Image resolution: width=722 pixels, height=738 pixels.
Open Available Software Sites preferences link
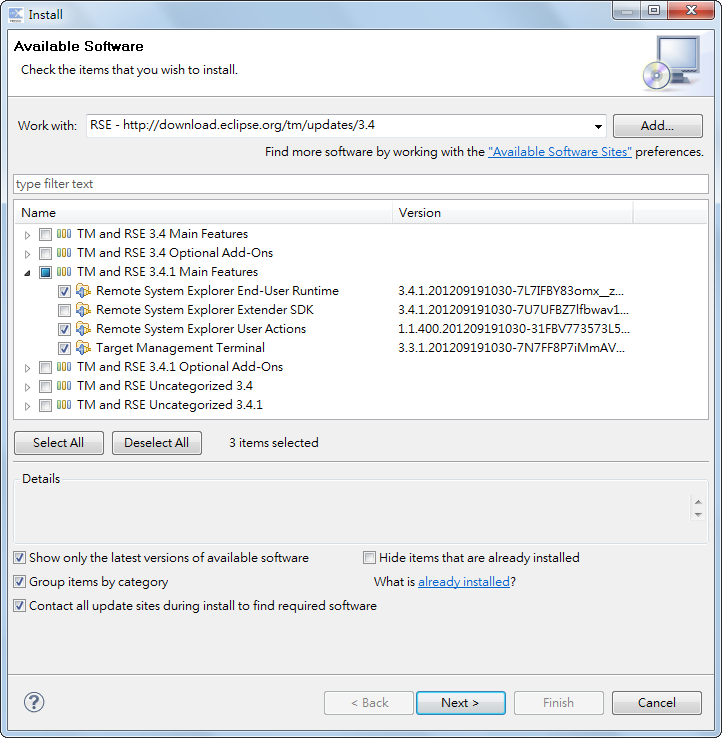pyautogui.click(x=560, y=152)
